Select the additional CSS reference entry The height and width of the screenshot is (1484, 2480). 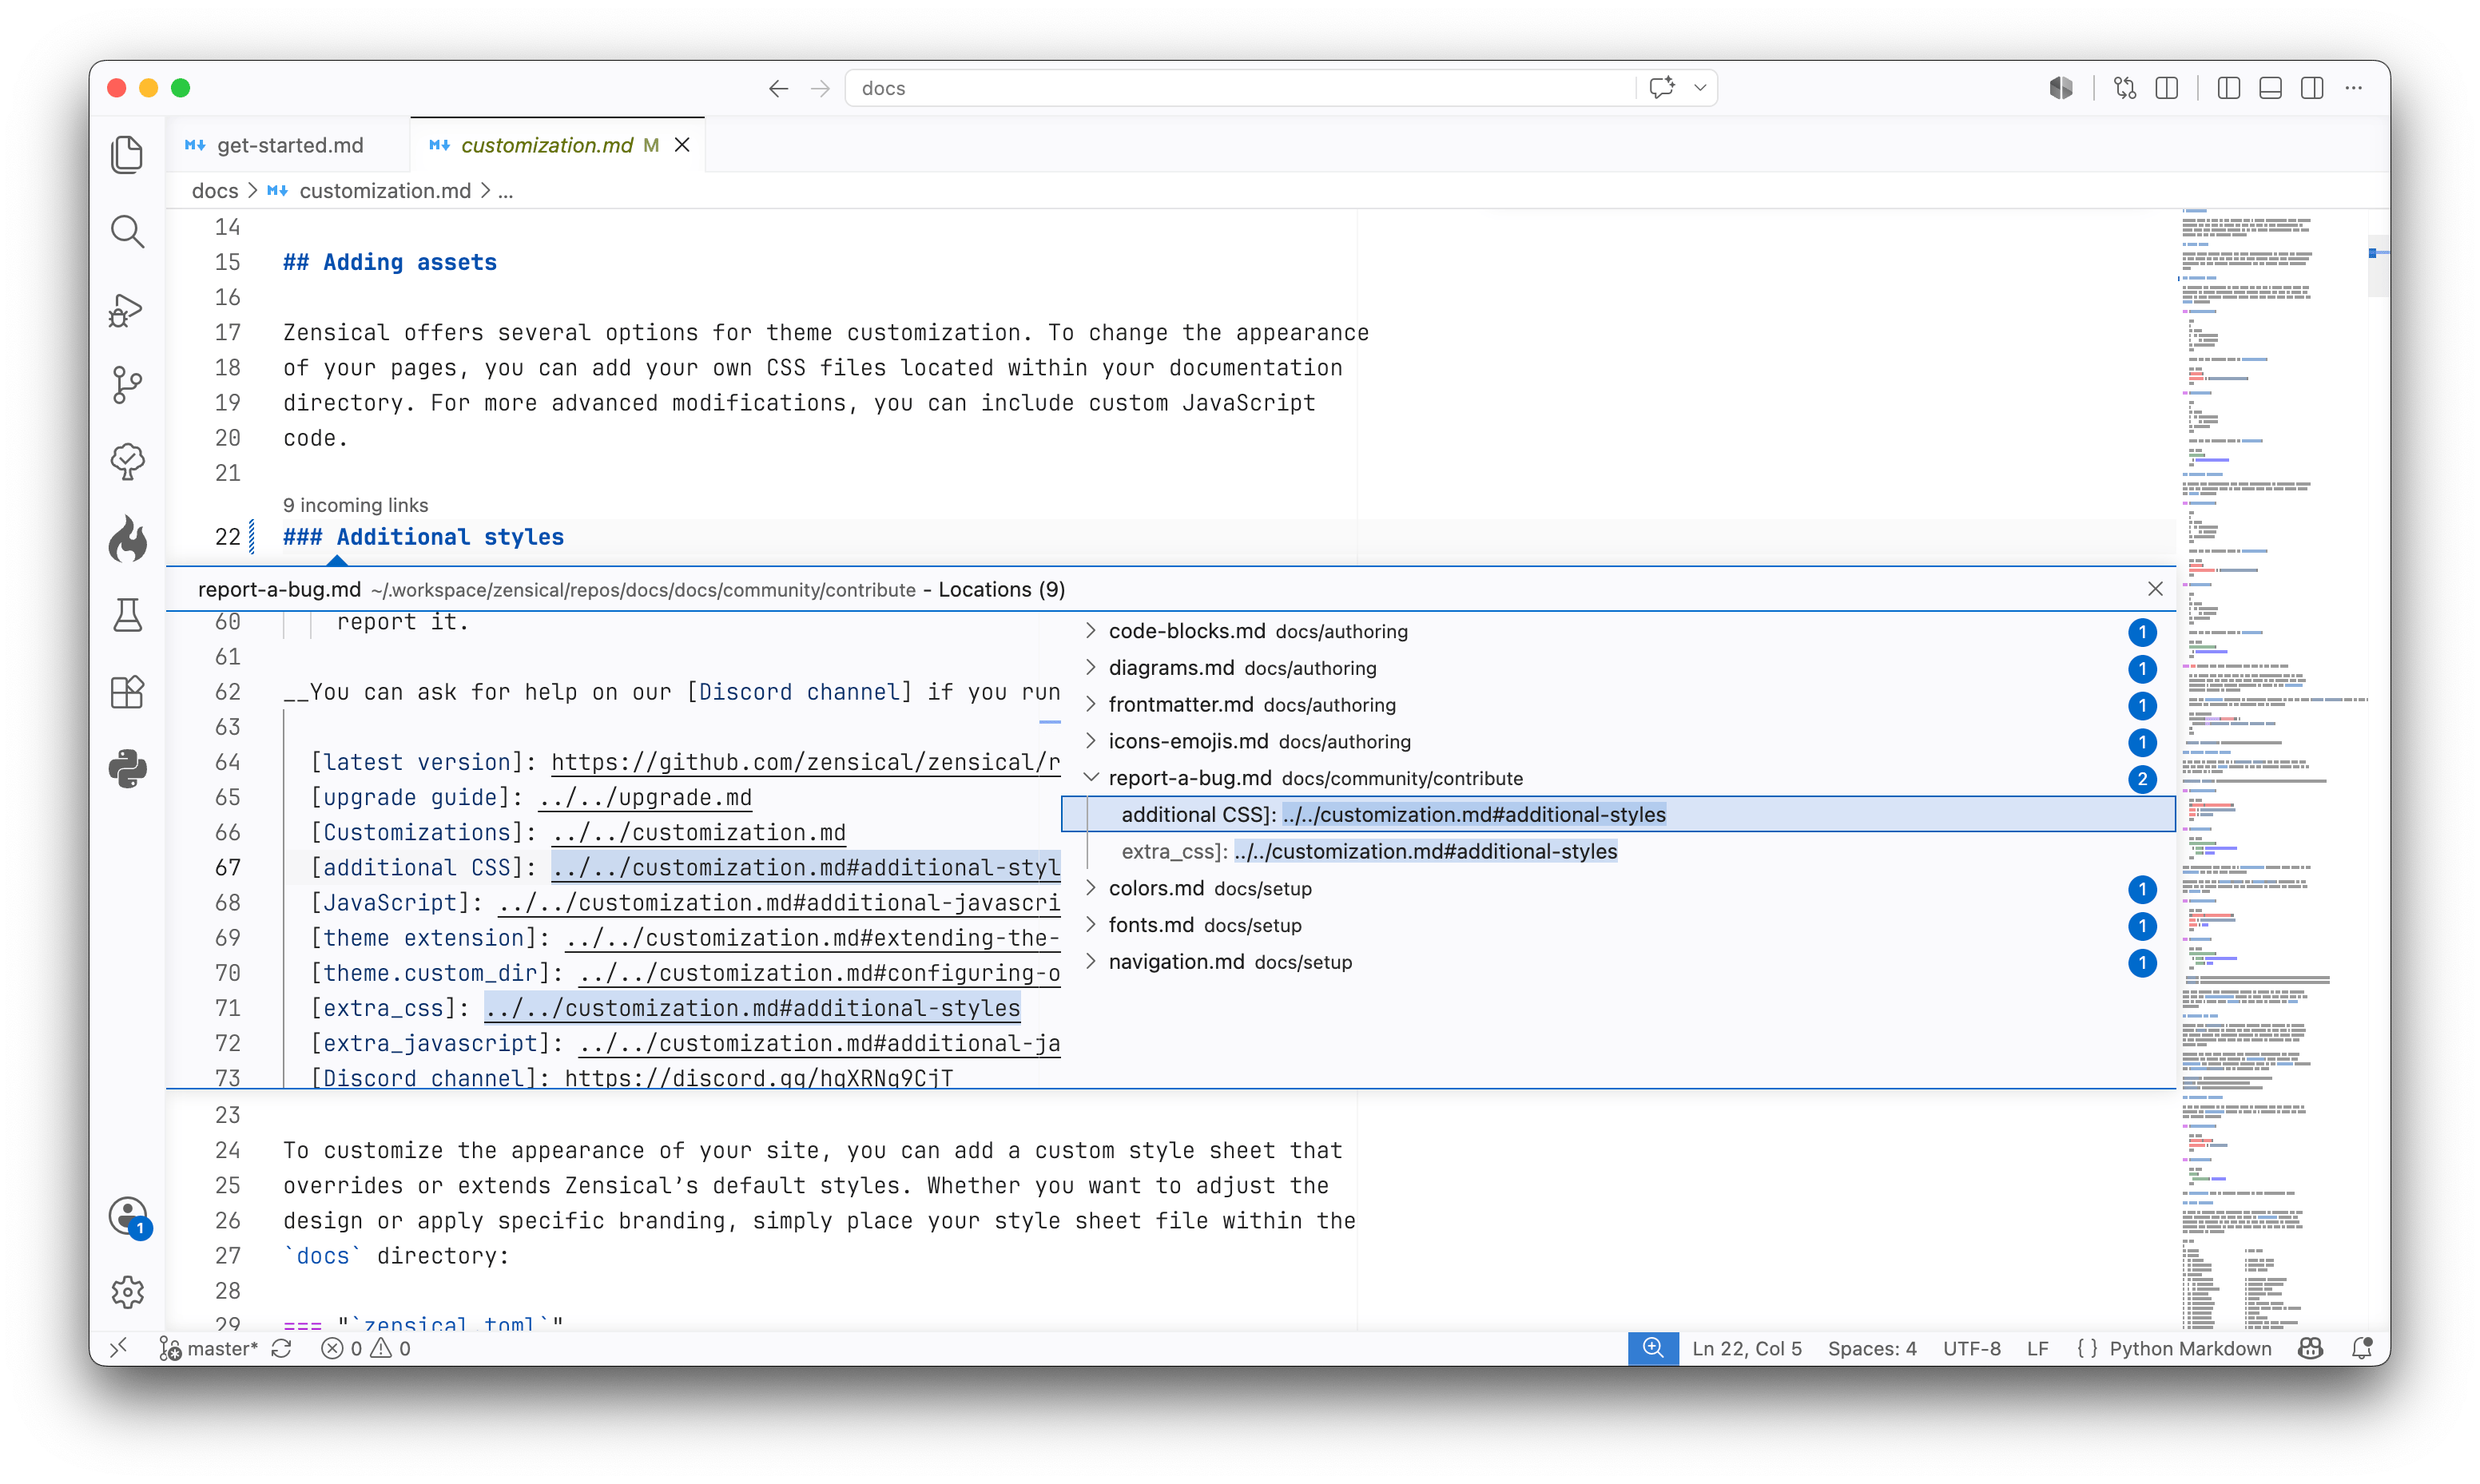pyautogui.click(x=1618, y=814)
